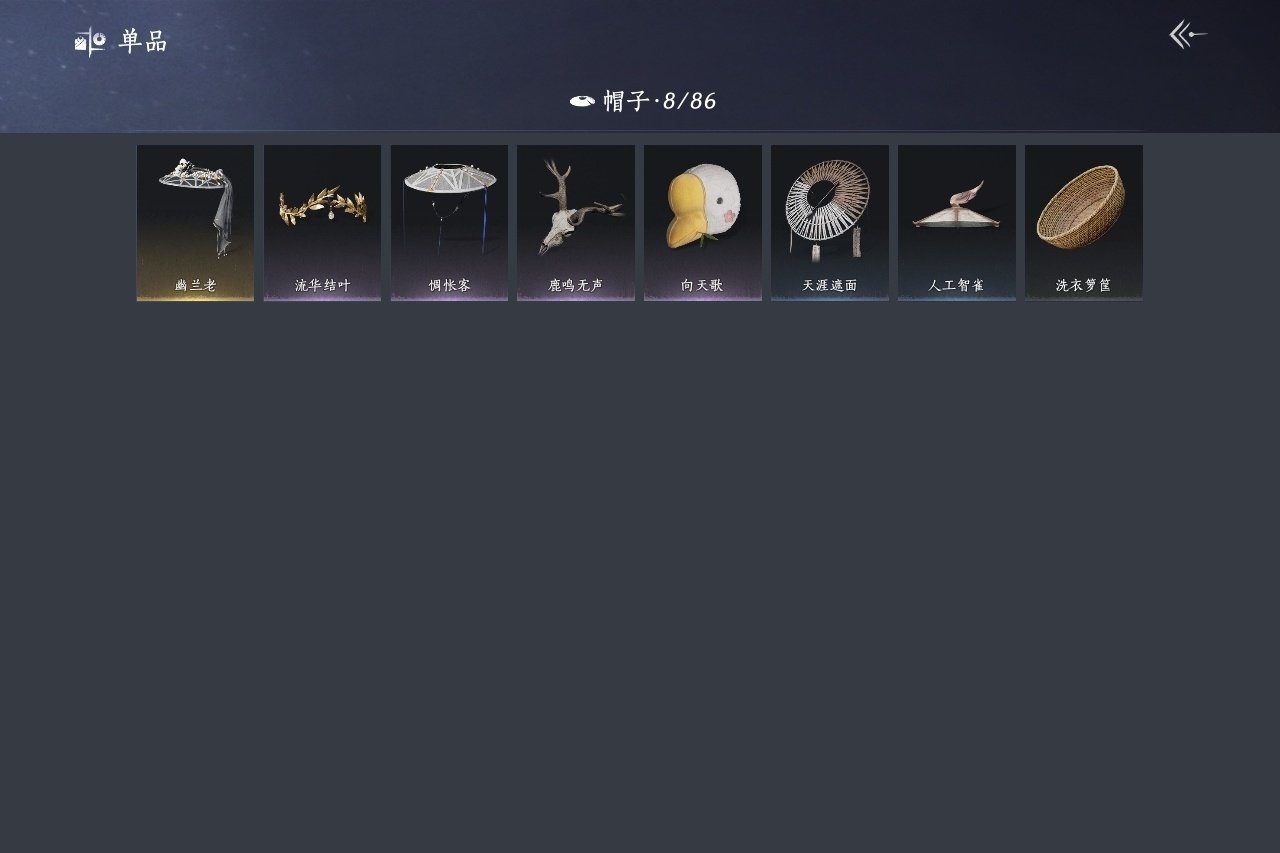Click the 幽兰老 name label
The height and width of the screenshot is (853, 1280).
[195, 285]
